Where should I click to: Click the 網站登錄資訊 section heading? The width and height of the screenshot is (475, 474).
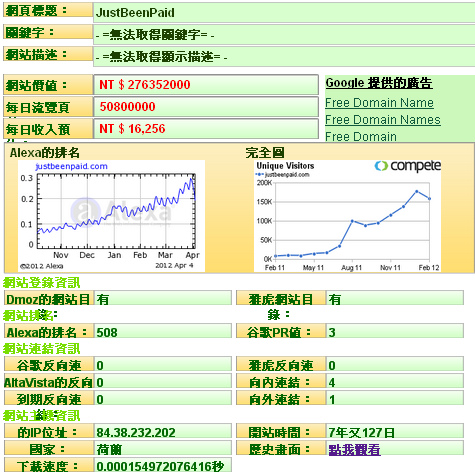click(x=42, y=283)
